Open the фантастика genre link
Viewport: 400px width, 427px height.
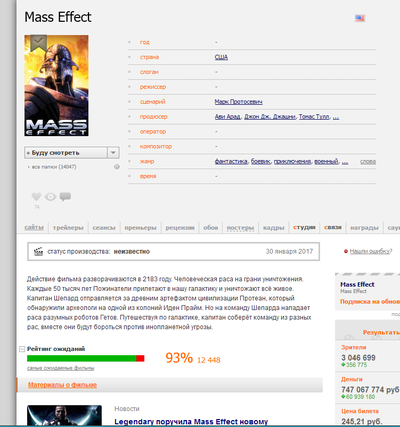click(231, 161)
